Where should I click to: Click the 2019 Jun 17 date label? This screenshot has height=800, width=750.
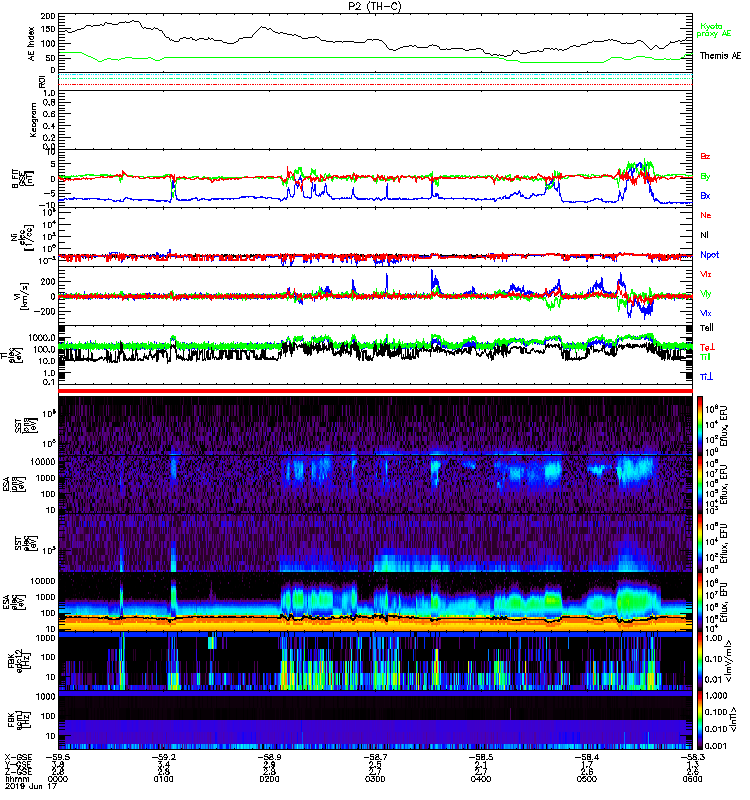pyautogui.click(x=31, y=787)
